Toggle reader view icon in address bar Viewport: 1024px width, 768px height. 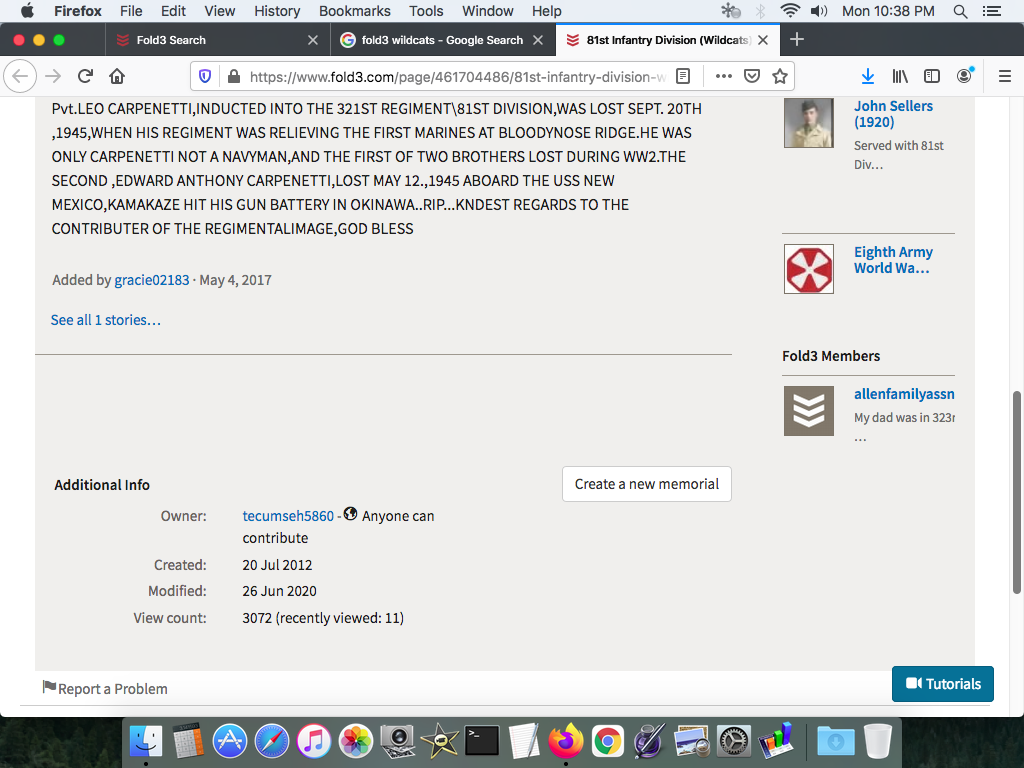[x=683, y=76]
